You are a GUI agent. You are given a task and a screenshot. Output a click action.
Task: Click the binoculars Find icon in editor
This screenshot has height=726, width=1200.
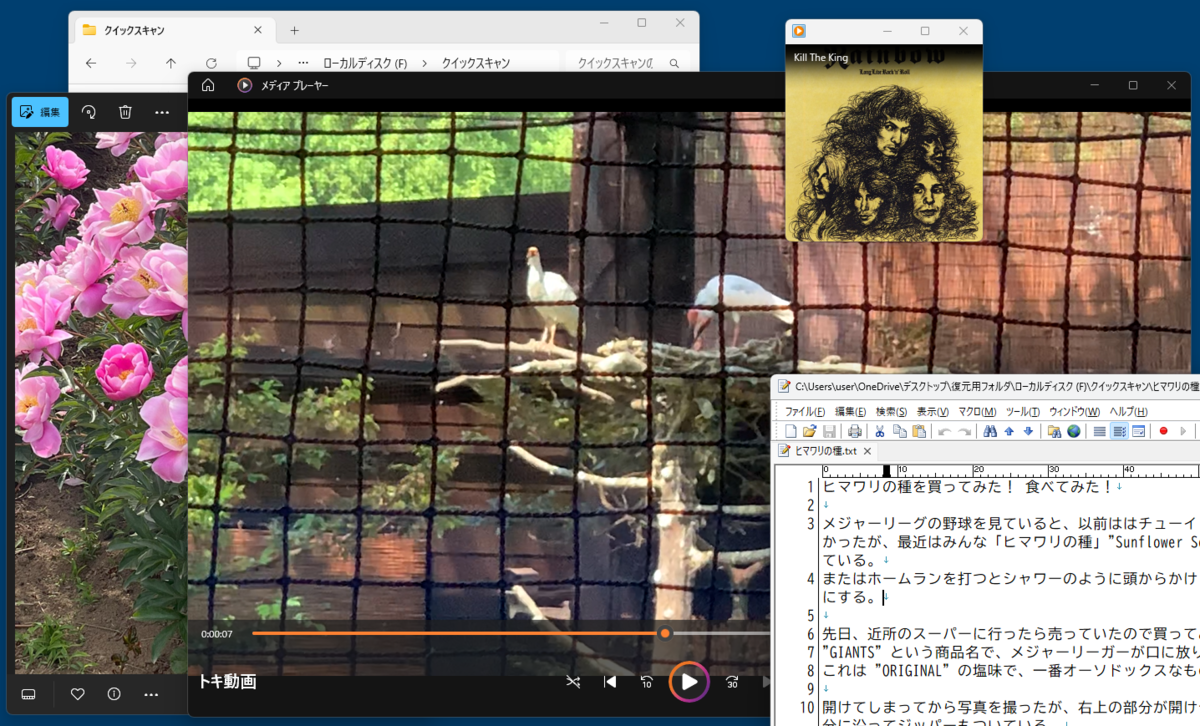[x=990, y=431]
